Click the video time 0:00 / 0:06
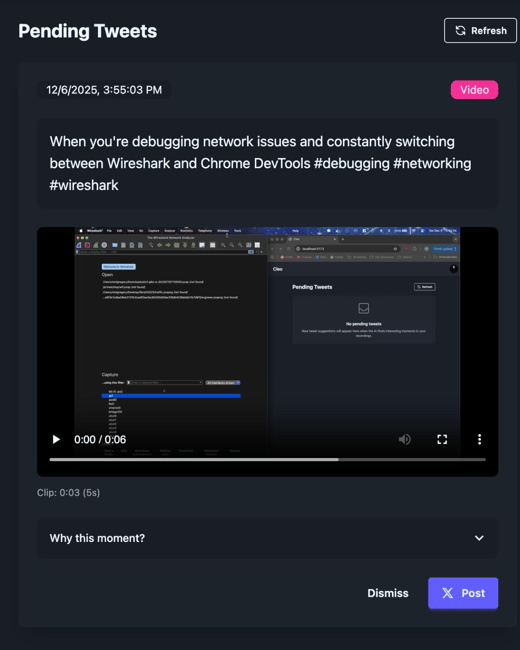This screenshot has width=520, height=650. pyautogui.click(x=100, y=439)
